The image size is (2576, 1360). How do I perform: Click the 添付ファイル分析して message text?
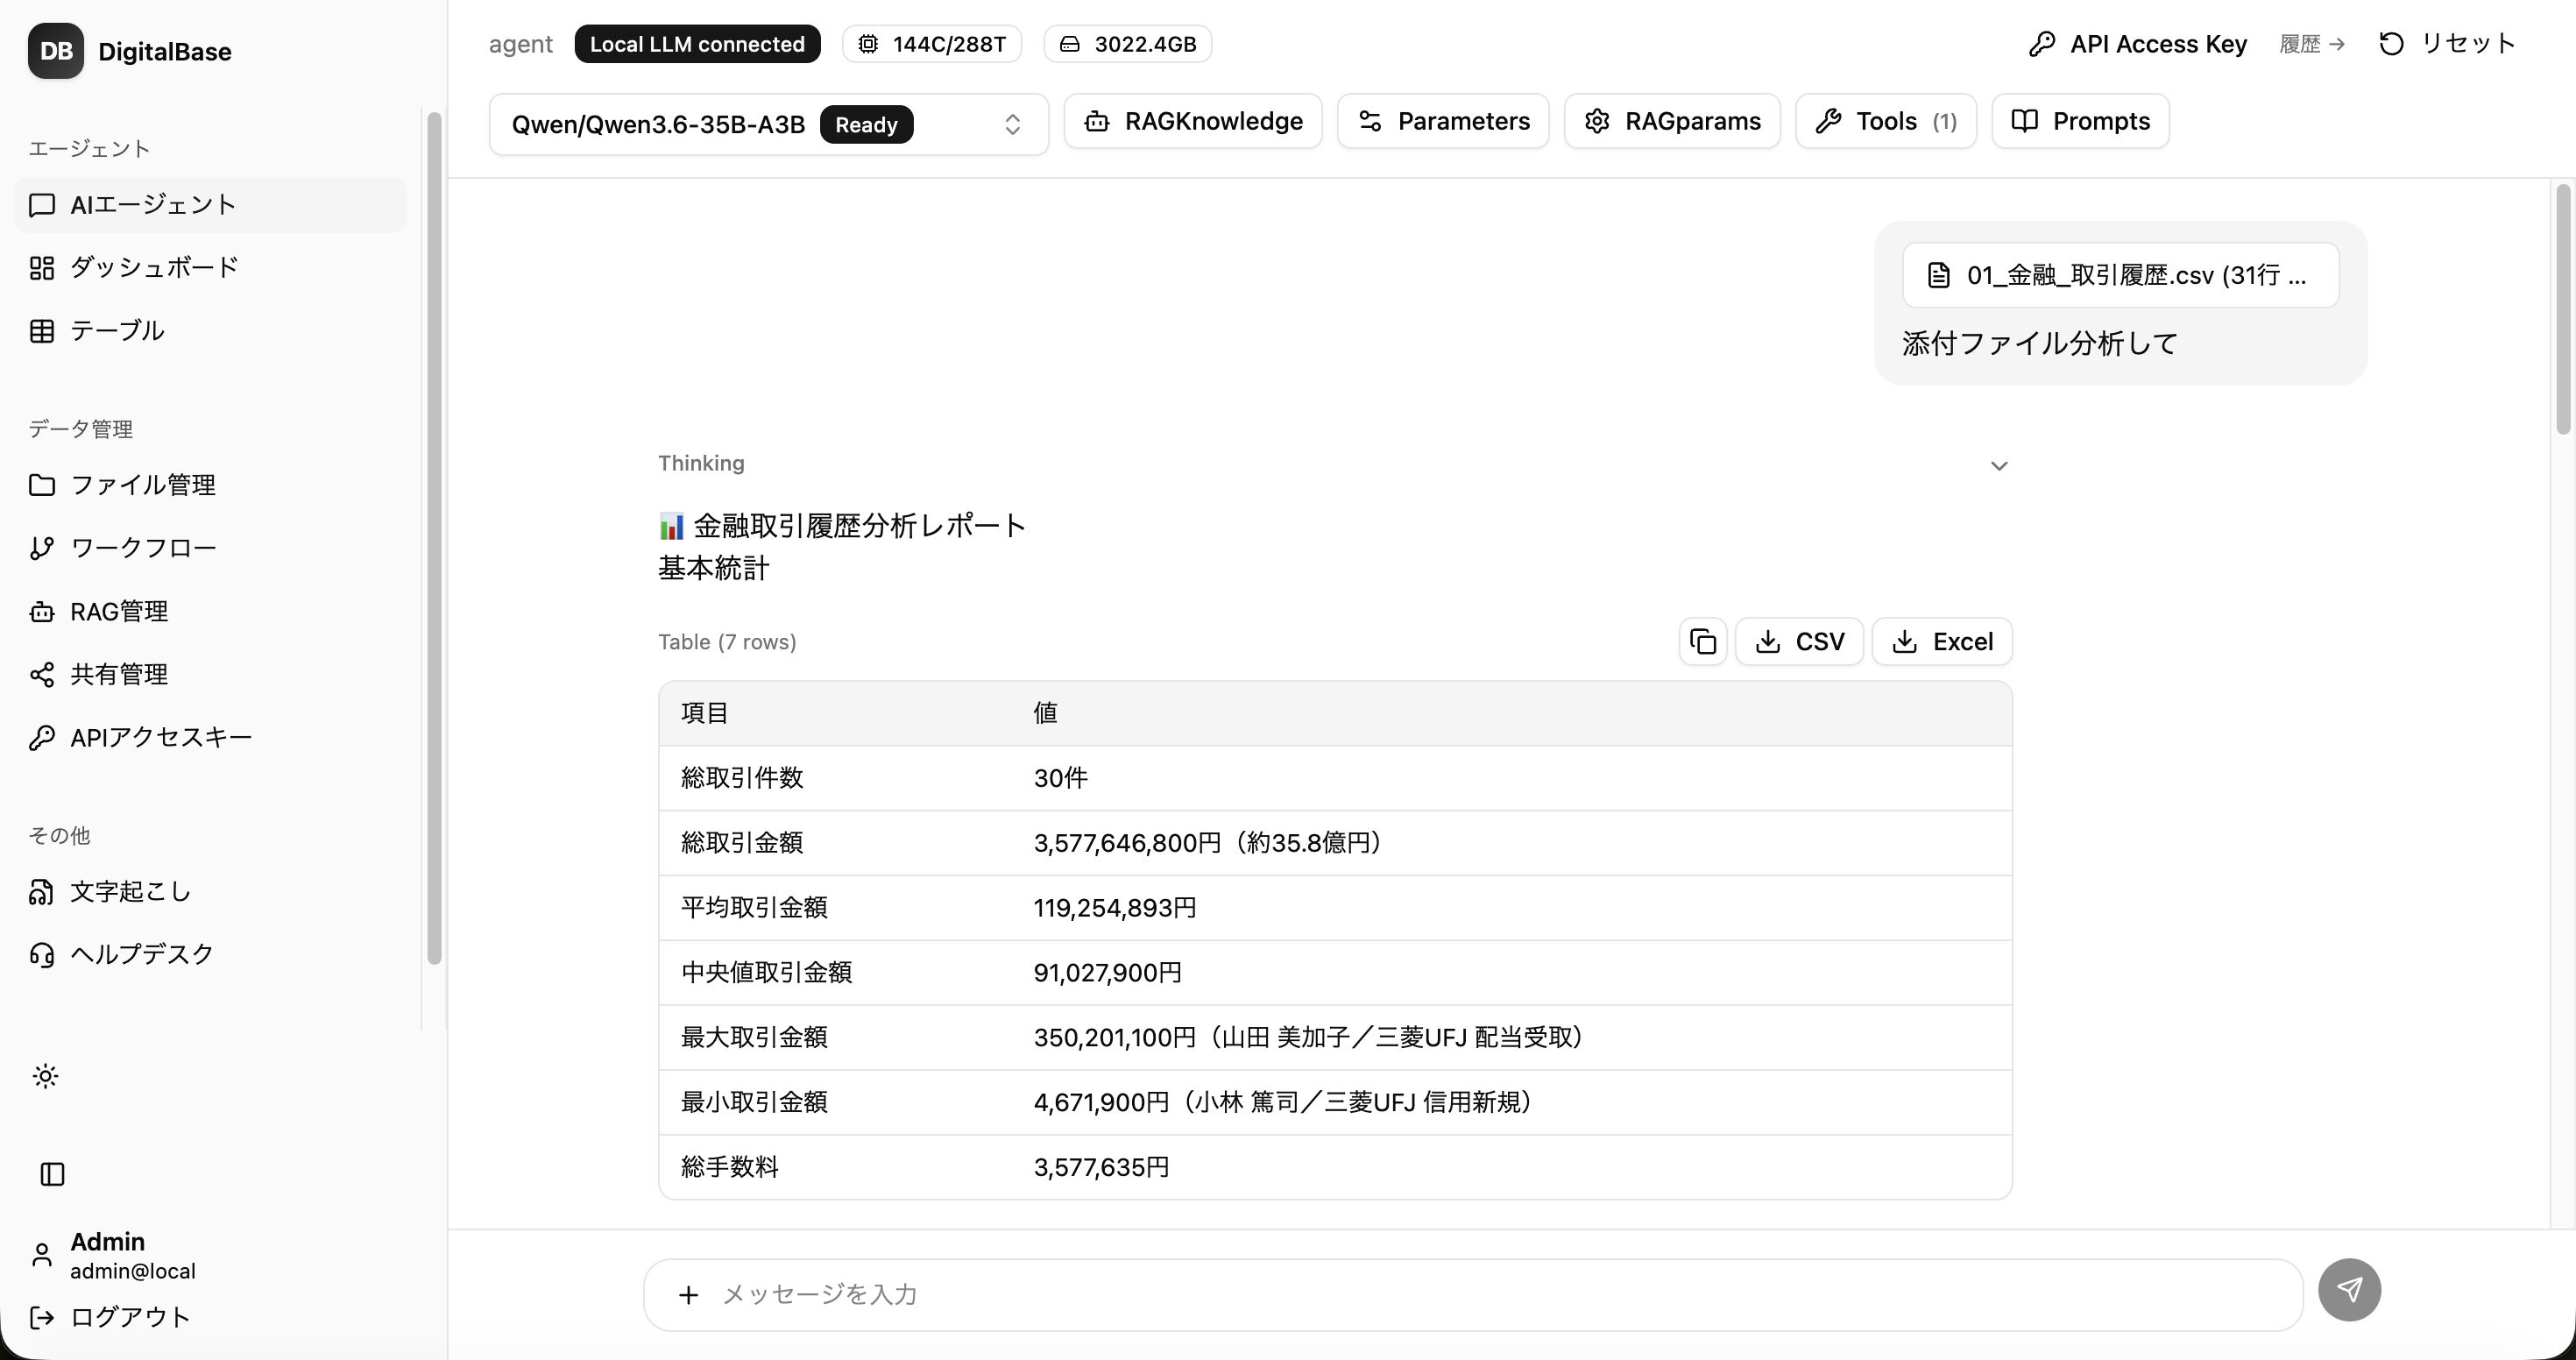click(2039, 344)
